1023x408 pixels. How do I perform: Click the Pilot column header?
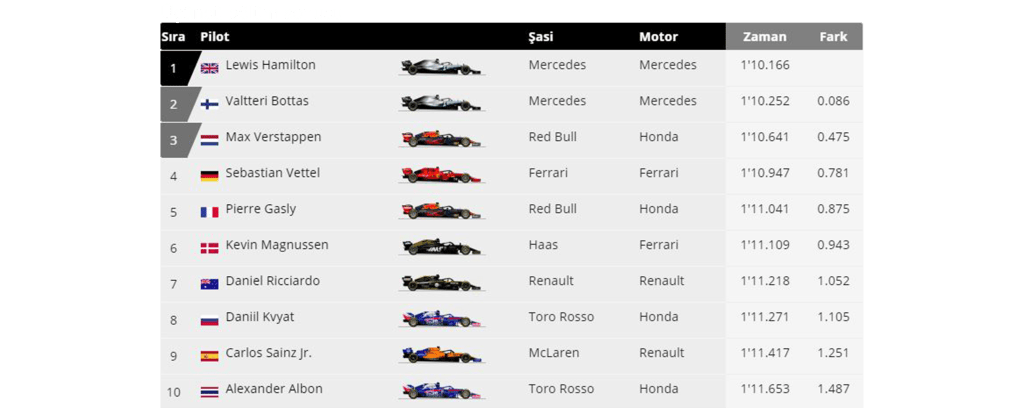click(x=215, y=37)
